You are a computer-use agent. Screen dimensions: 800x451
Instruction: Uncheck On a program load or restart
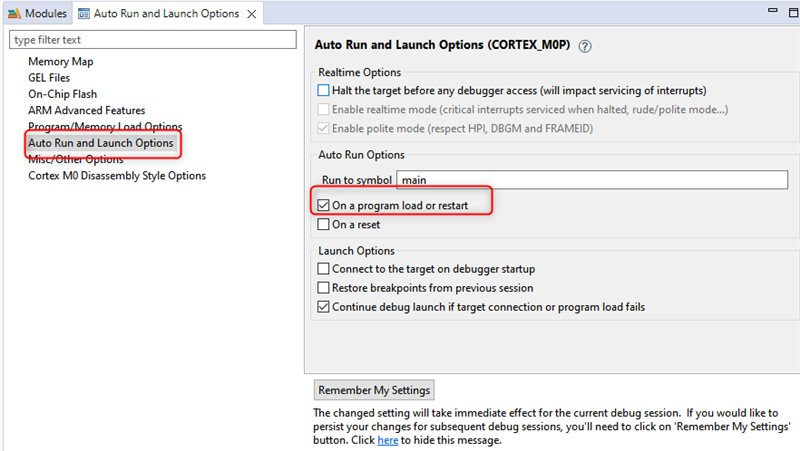click(323, 205)
